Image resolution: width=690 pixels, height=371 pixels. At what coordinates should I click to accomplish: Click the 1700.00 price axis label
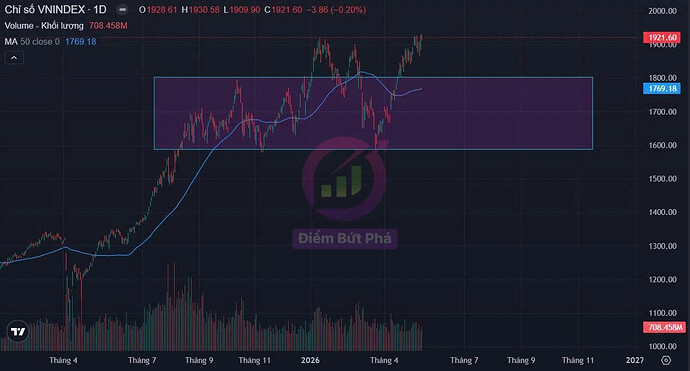[662, 112]
